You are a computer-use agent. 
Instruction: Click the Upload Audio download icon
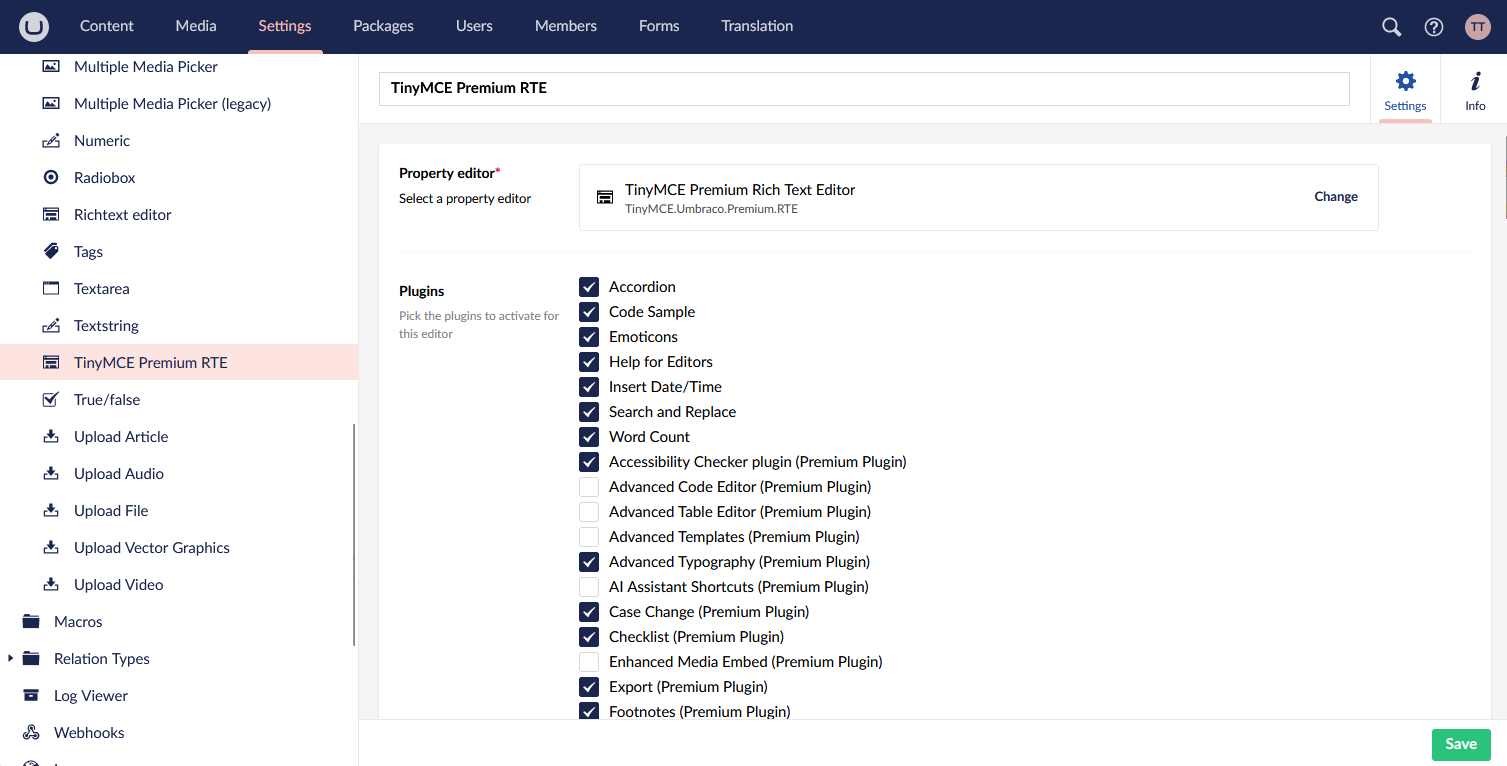(x=51, y=474)
